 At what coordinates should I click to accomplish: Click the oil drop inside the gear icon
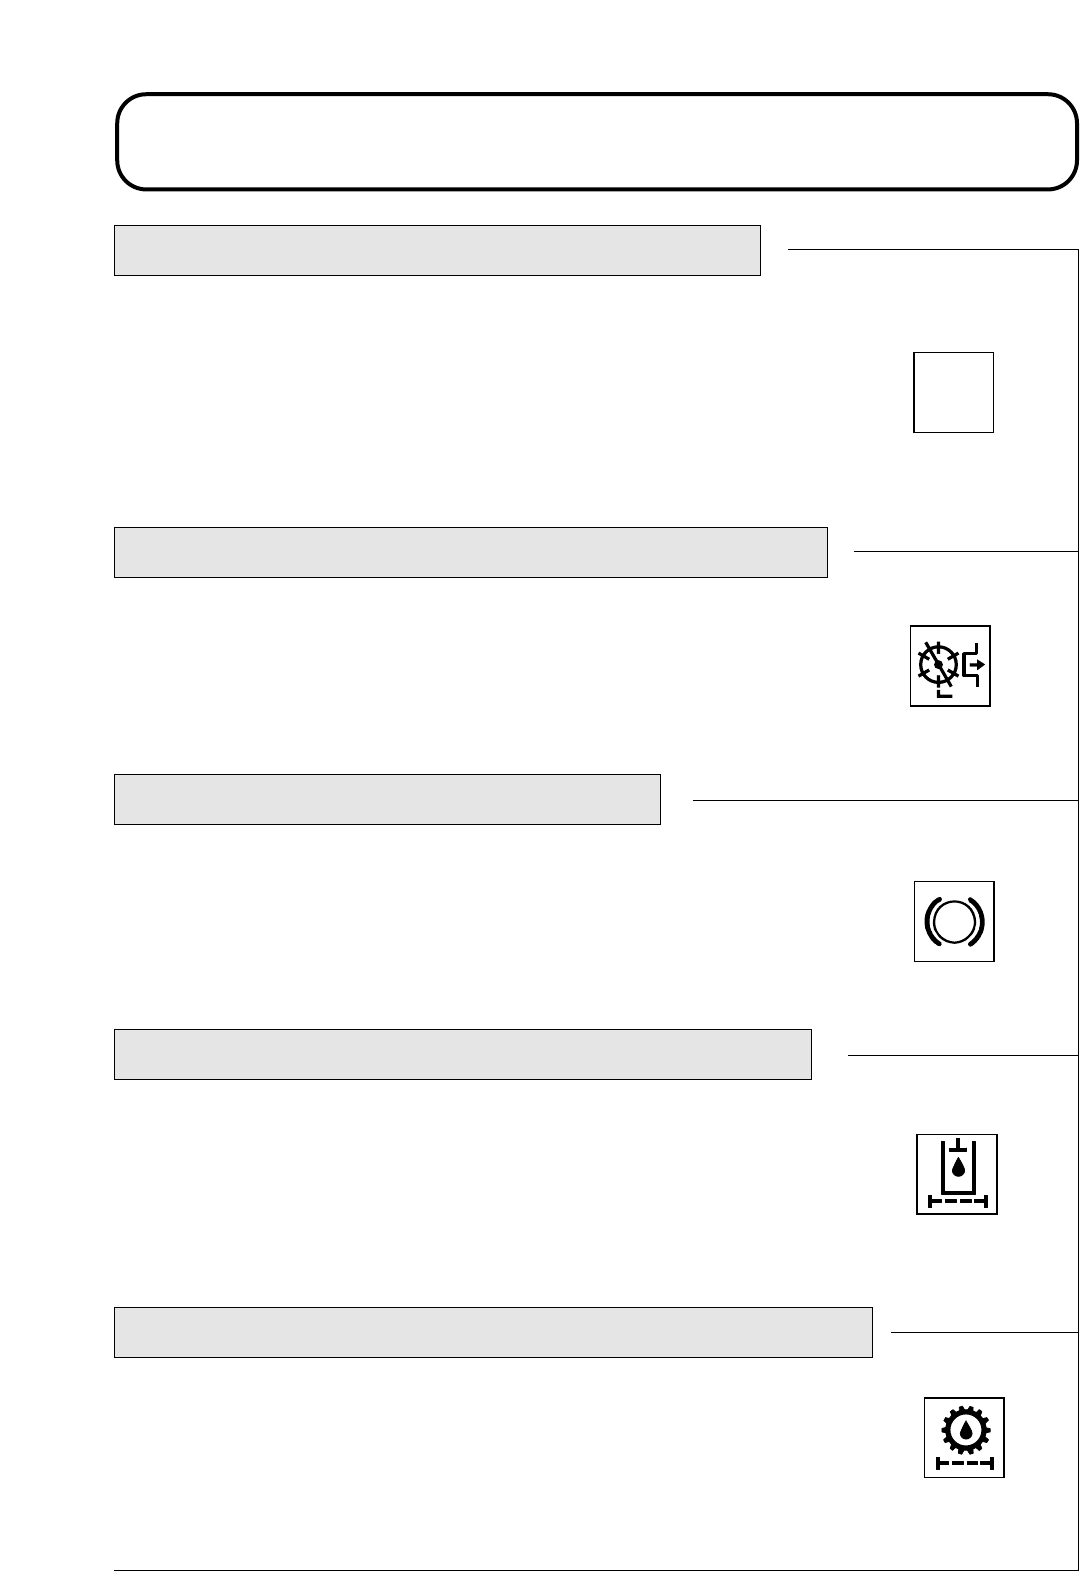click(x=964, y=1431)
